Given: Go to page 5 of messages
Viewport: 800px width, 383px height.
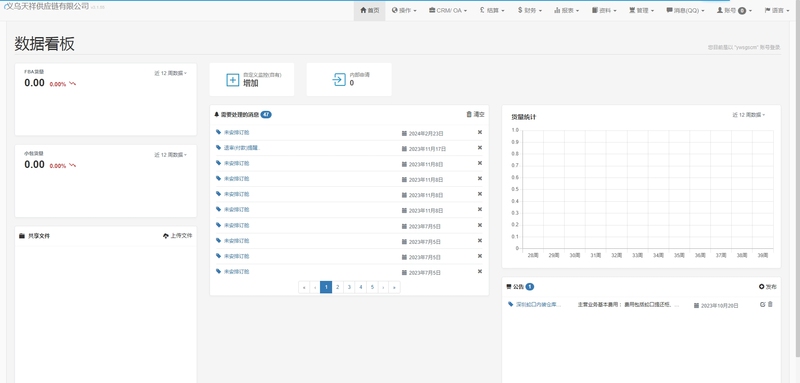Looking at the screenshot, I should point(372,287).
